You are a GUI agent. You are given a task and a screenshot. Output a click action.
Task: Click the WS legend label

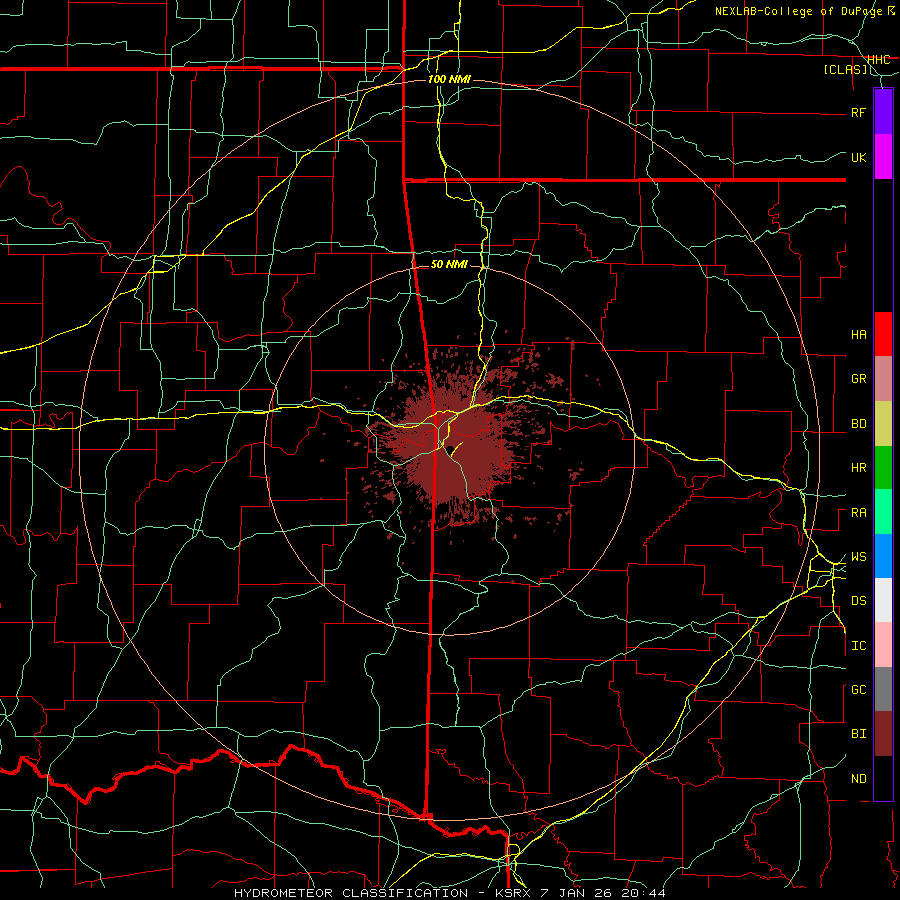858,557
